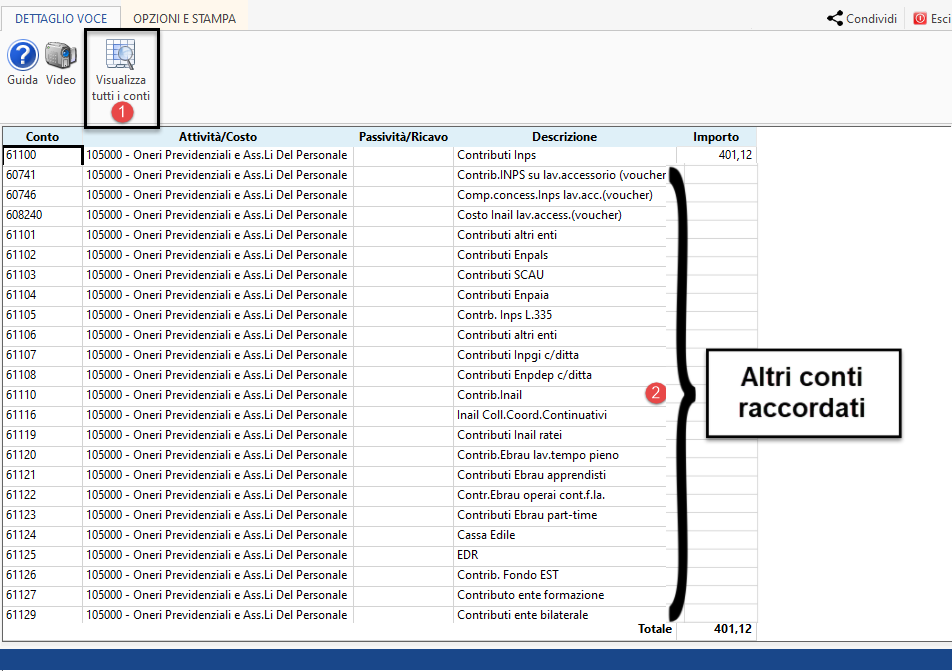Switch to Opzioni e Stampa tab

pyautogui.click(x=184, y=18)
